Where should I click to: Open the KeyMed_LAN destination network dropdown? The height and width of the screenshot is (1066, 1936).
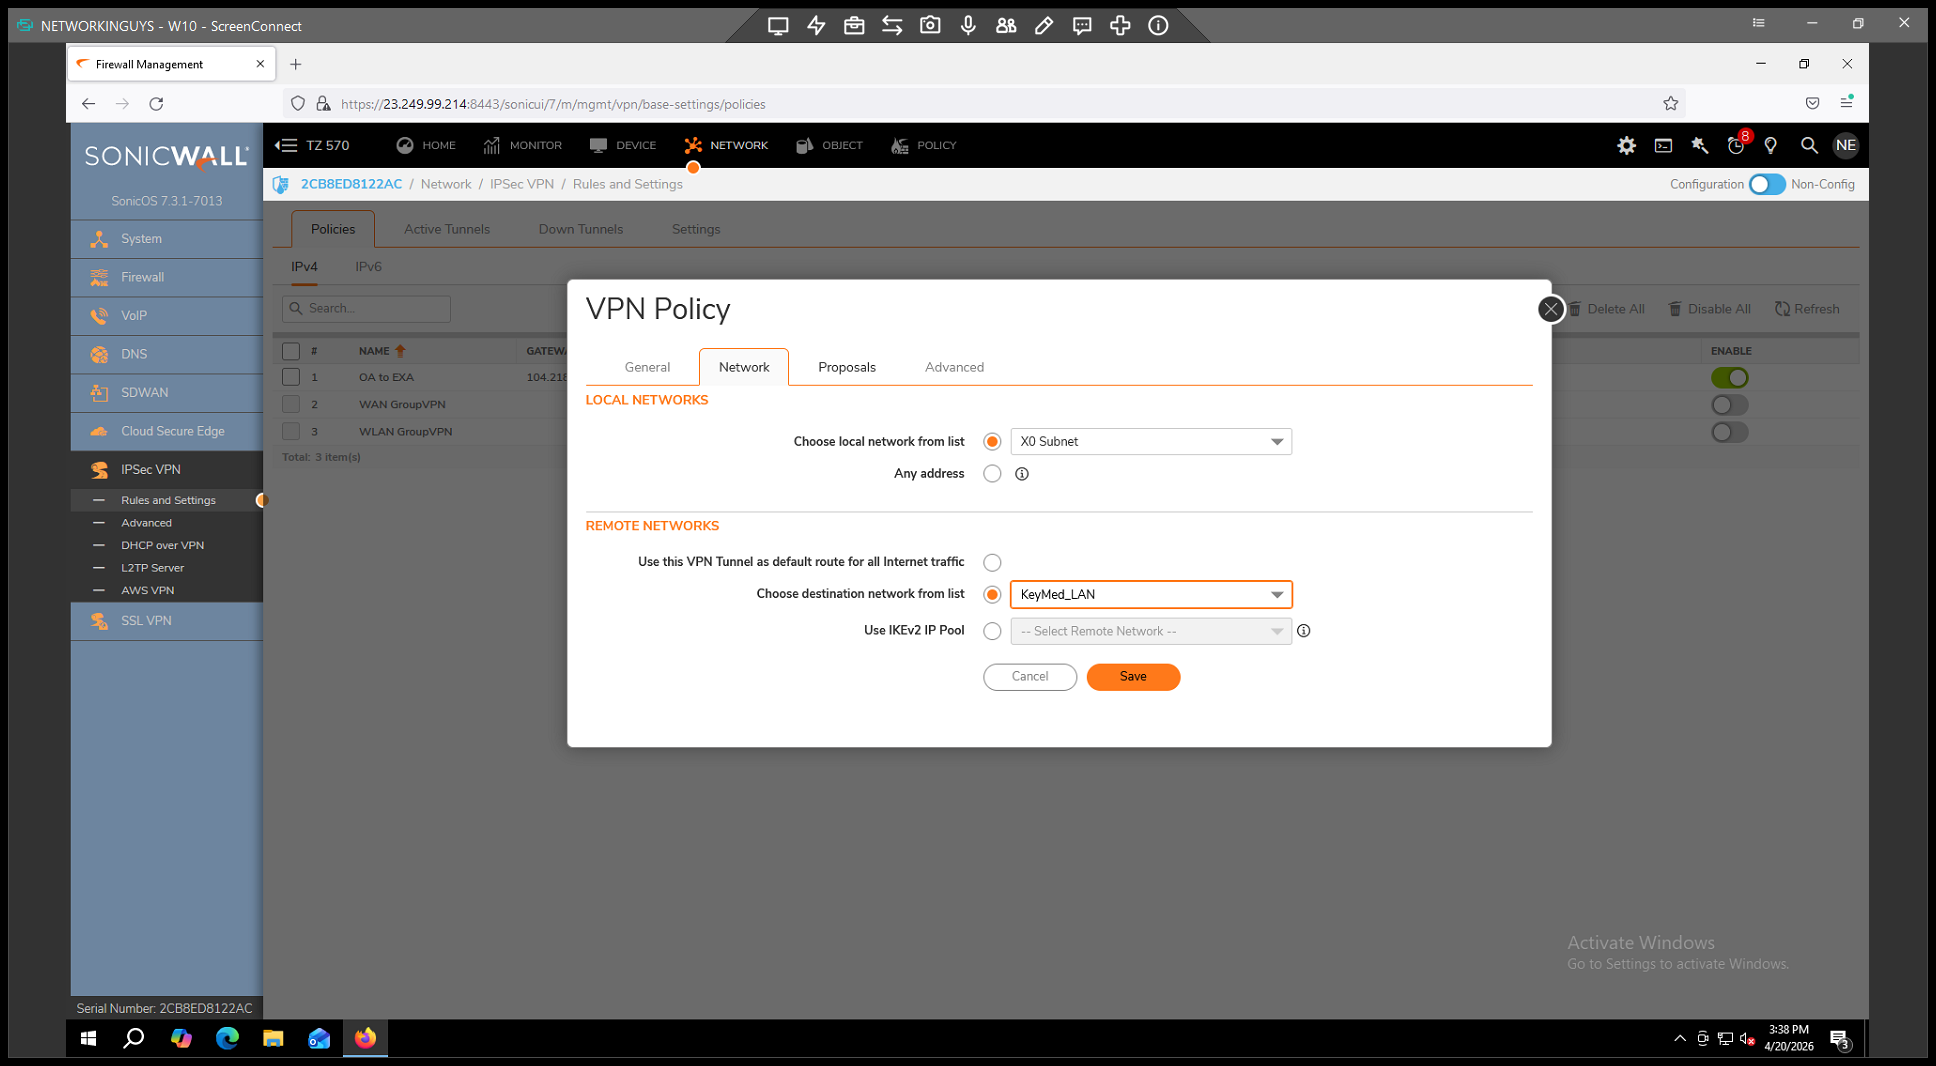coord(1150,595)
